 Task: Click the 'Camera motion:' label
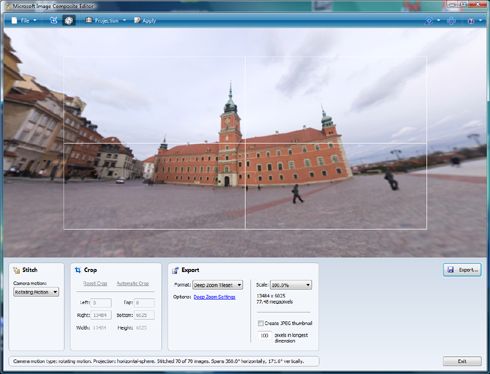point(30,283)
